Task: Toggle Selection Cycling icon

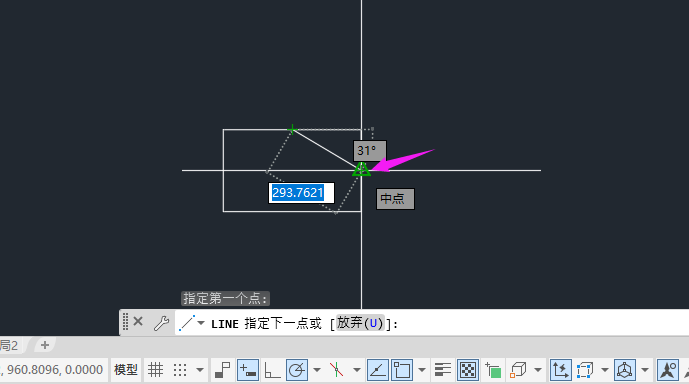Action: pyautogui.click(x=493, y=370)
